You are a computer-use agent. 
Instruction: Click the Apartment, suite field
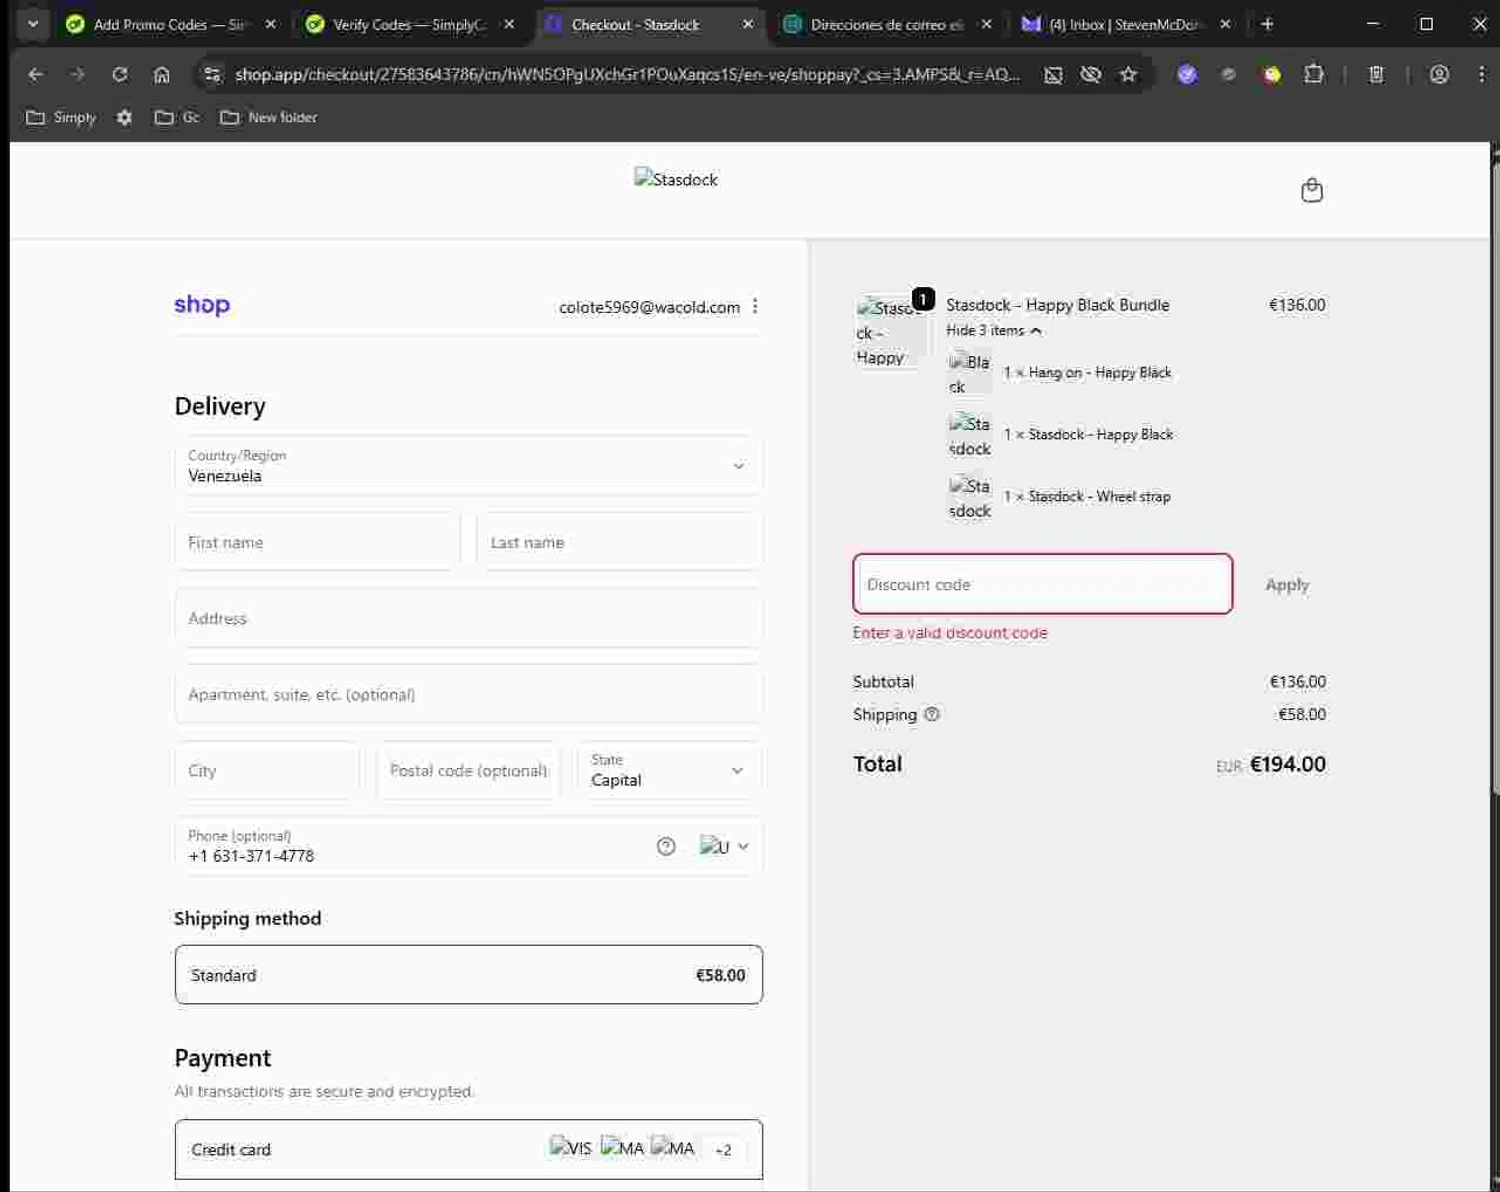(x=468, y=694)
